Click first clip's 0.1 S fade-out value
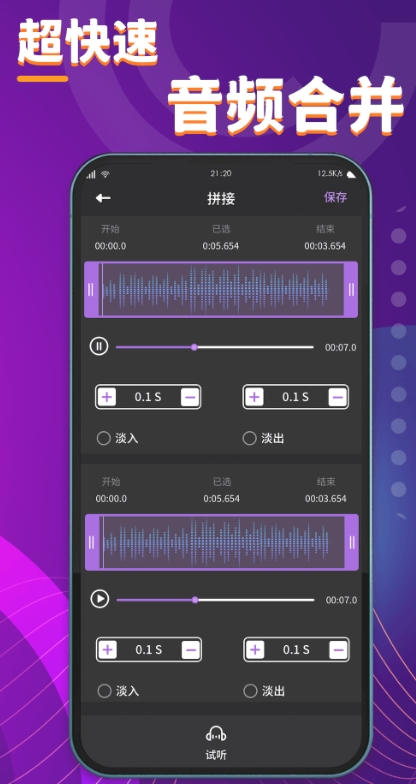Viewport: 416px width, 784px height. click(x=296, y=398)
